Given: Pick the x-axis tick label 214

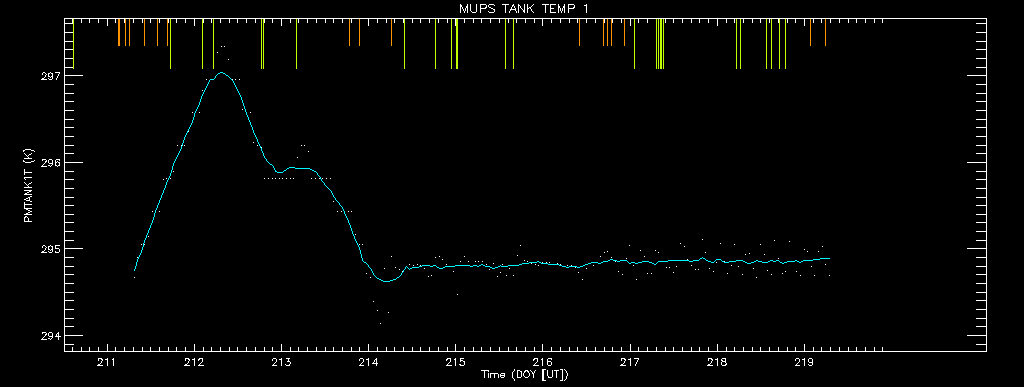Looking at the screenshot, I should tap(368, 362).
